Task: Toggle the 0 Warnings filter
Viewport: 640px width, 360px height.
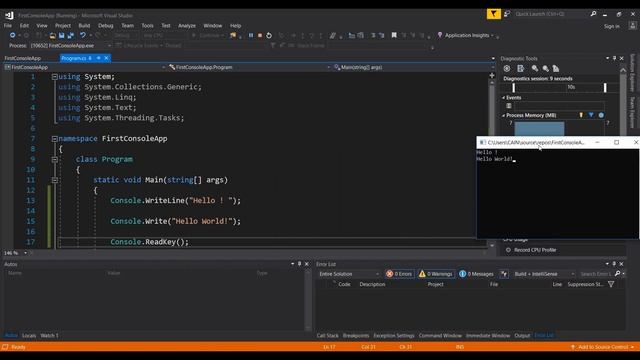Action: pyautogui.click(x=436, y=274)
